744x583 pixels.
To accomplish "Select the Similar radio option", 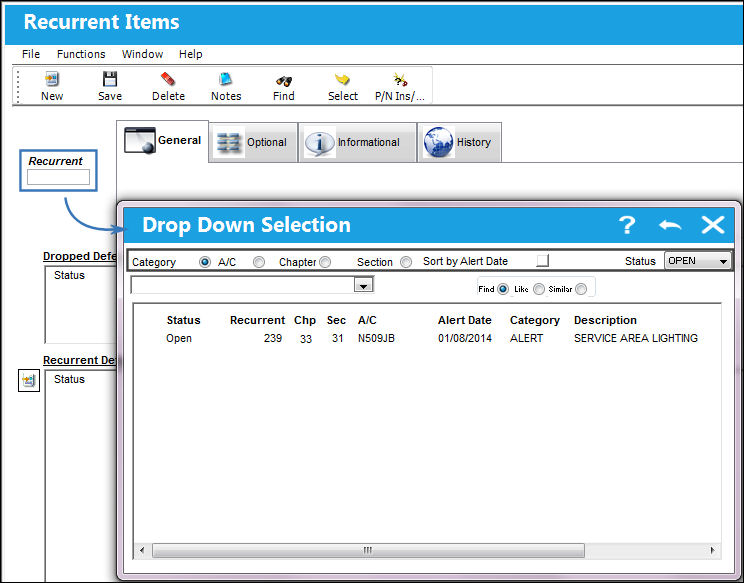I will coord(581,289).
